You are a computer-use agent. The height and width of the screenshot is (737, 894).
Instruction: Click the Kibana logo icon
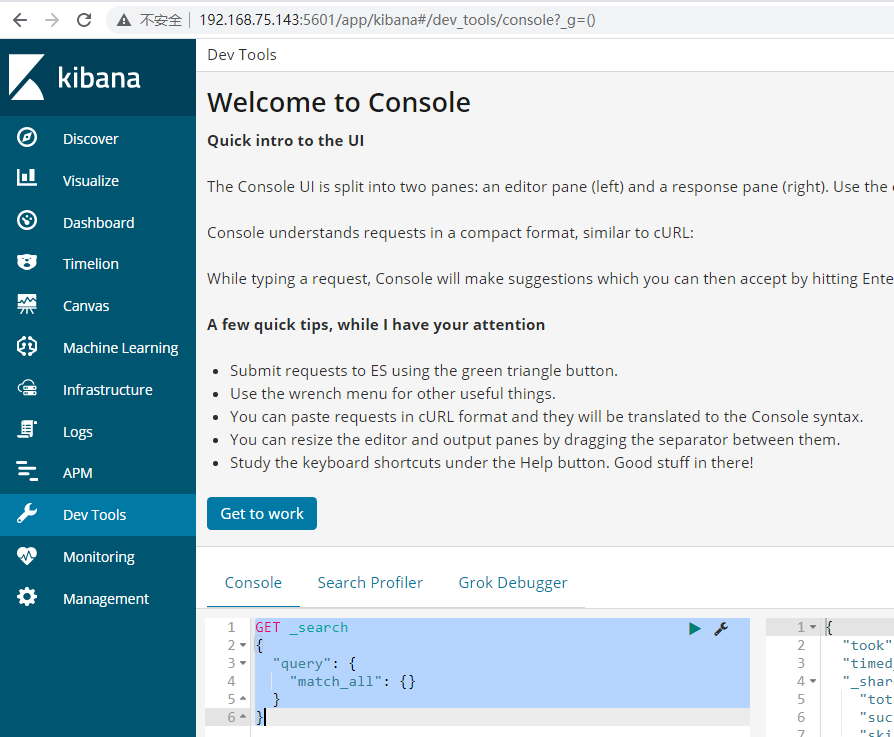tap(26, 77)
